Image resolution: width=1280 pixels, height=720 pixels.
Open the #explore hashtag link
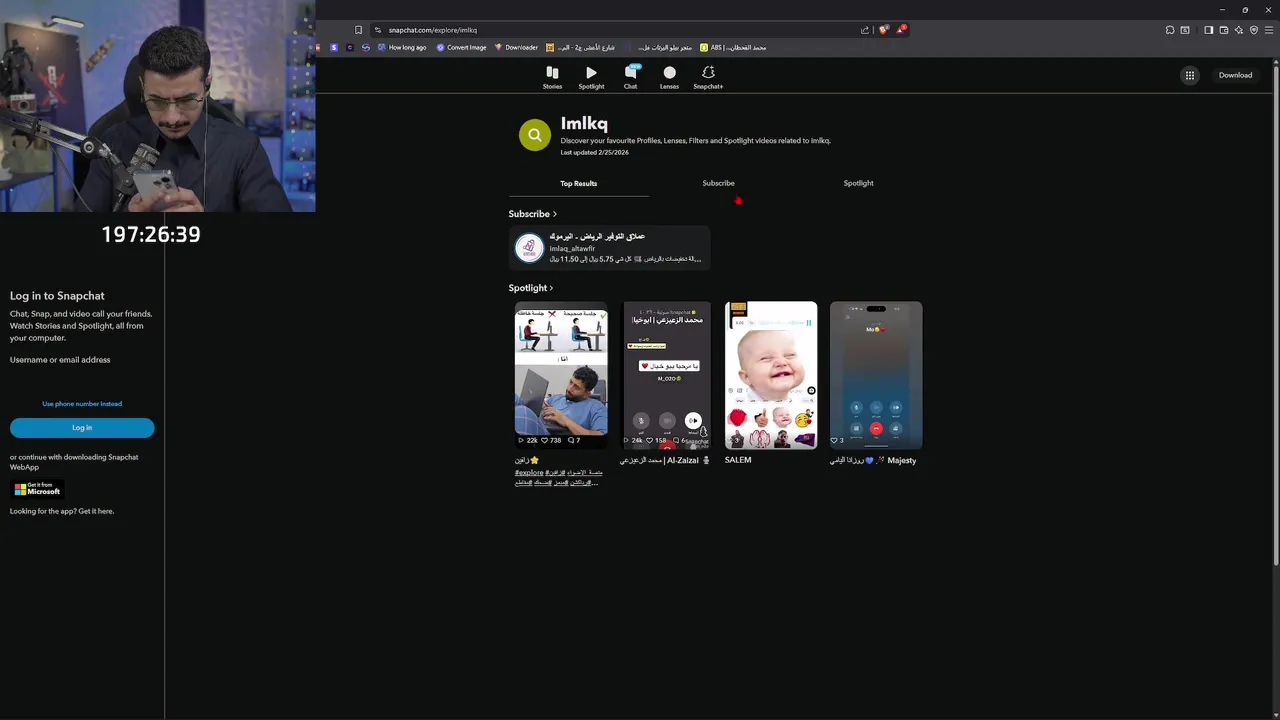529,472
